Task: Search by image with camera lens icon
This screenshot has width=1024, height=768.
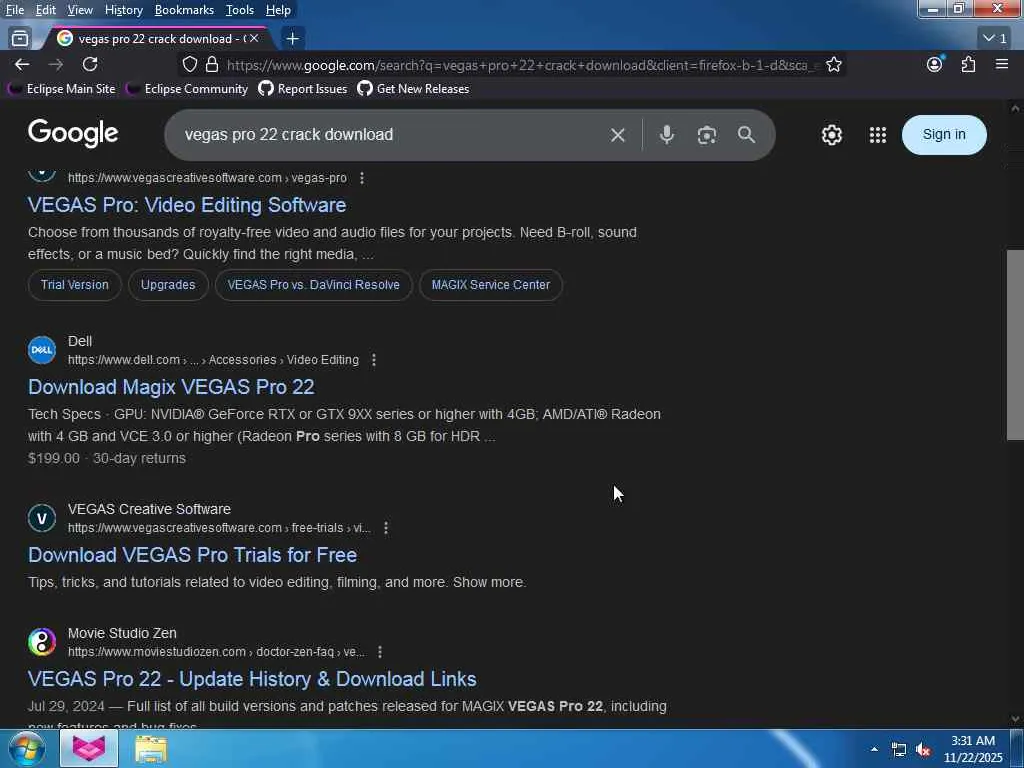Action: tap(707, 135)
